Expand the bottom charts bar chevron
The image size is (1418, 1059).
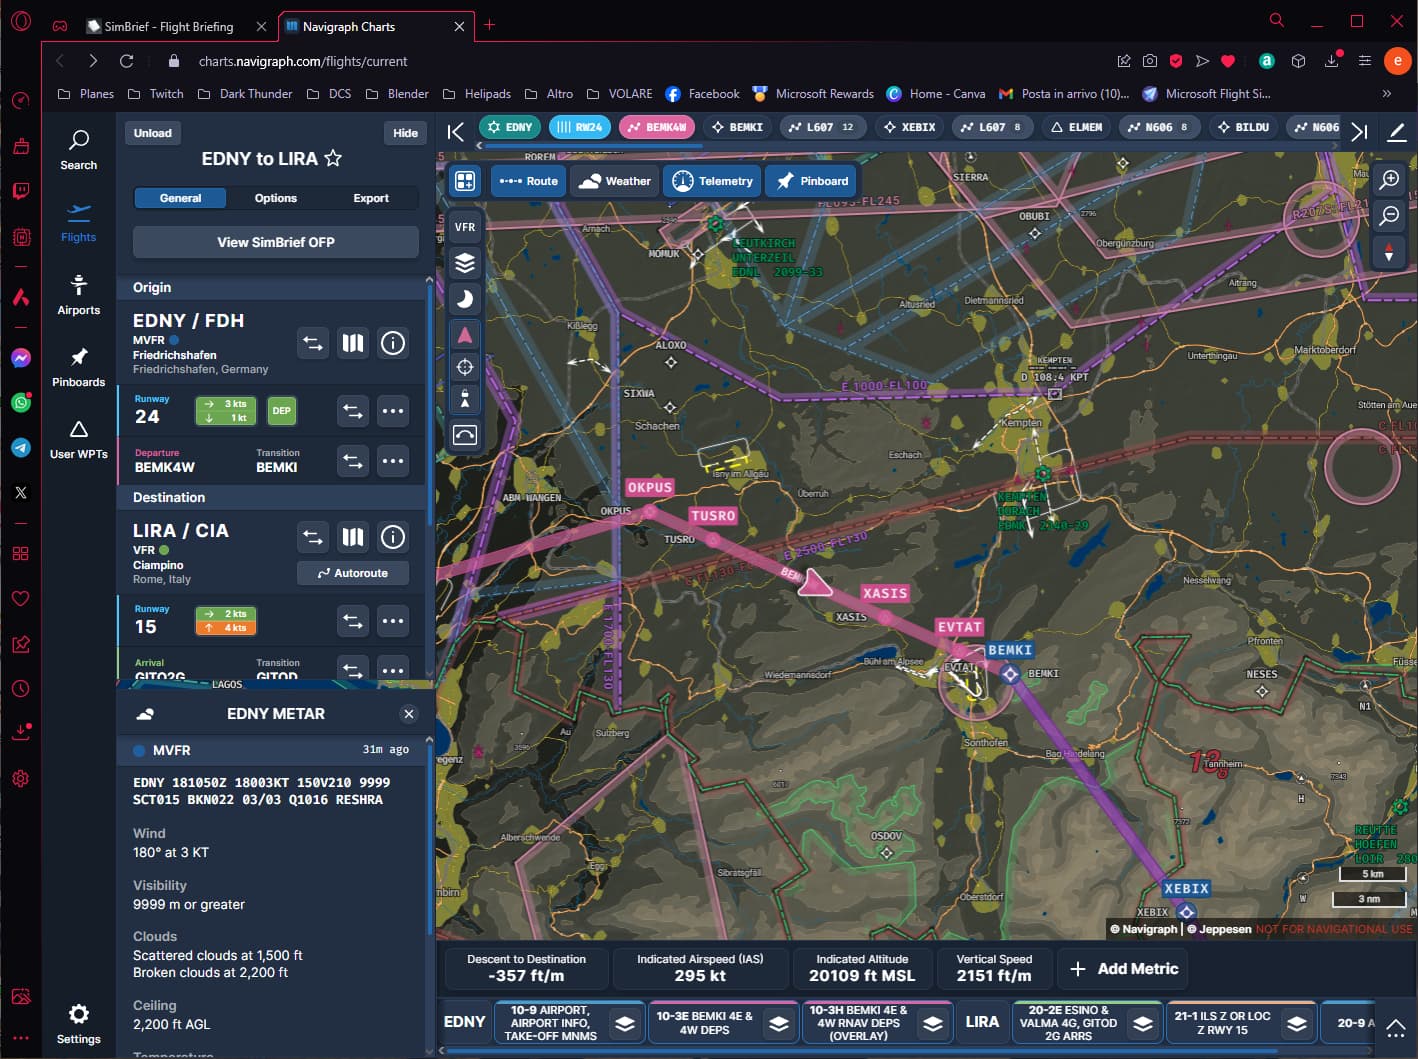pyautogui.click(x=1396, y=1027)
